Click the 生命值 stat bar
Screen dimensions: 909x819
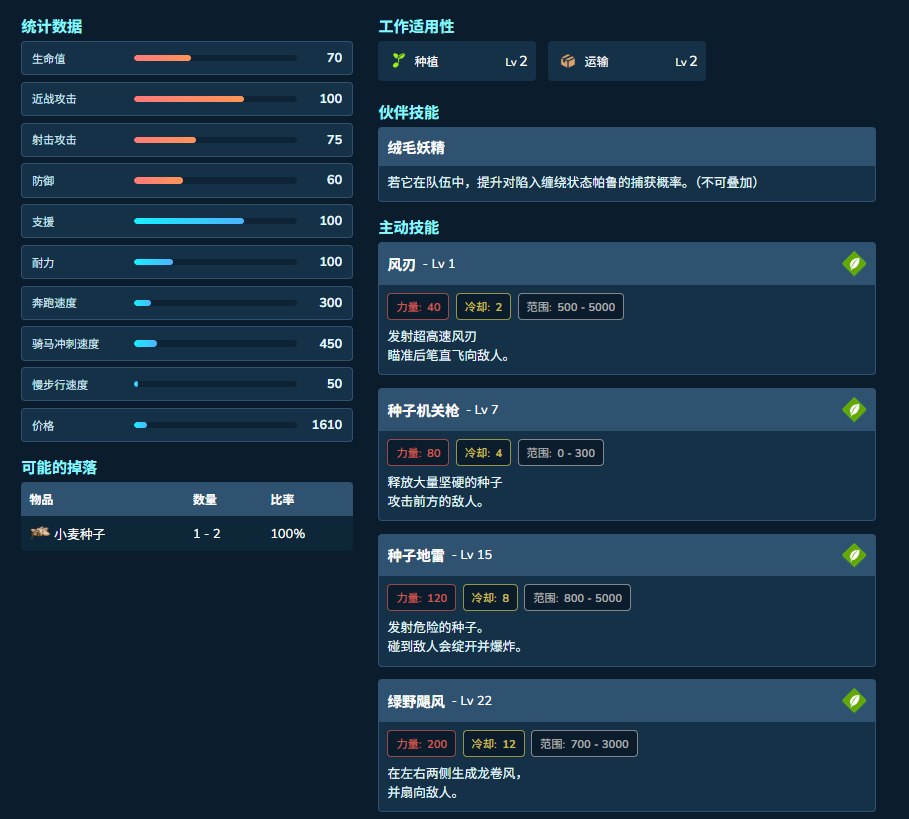click(x=215, y=58)
